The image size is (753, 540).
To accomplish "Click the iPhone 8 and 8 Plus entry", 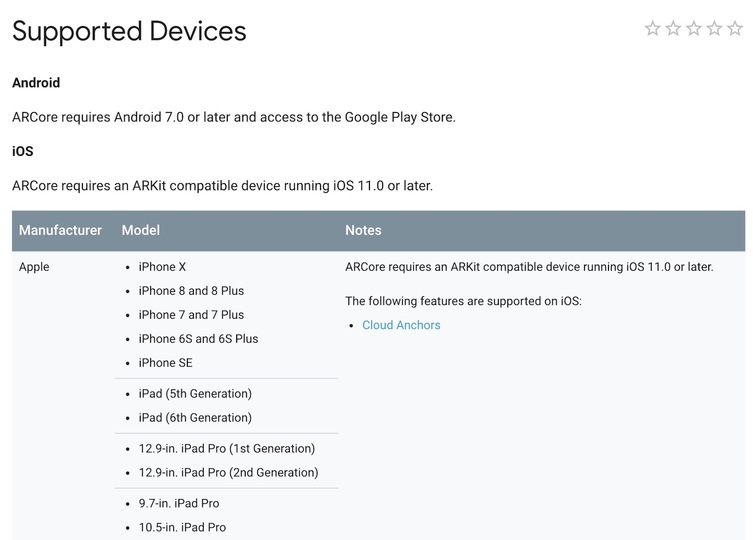I will click(x=191, y=291).
